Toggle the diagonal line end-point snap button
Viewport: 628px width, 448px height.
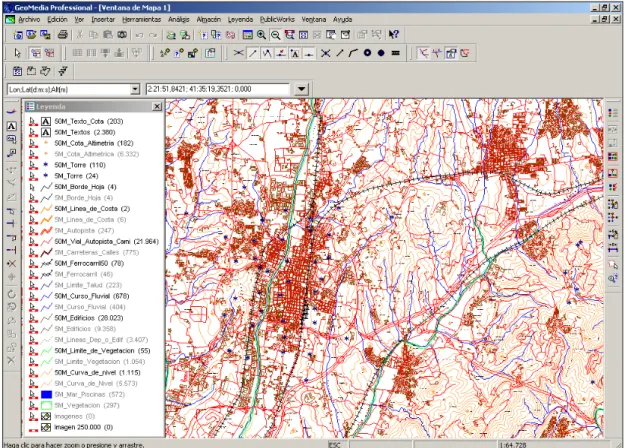(x=253, y=53)
